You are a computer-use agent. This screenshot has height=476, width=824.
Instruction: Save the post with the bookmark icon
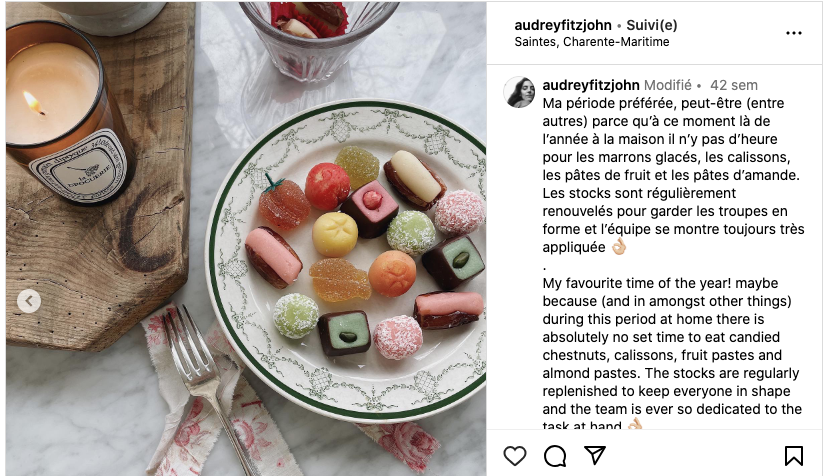794,456
